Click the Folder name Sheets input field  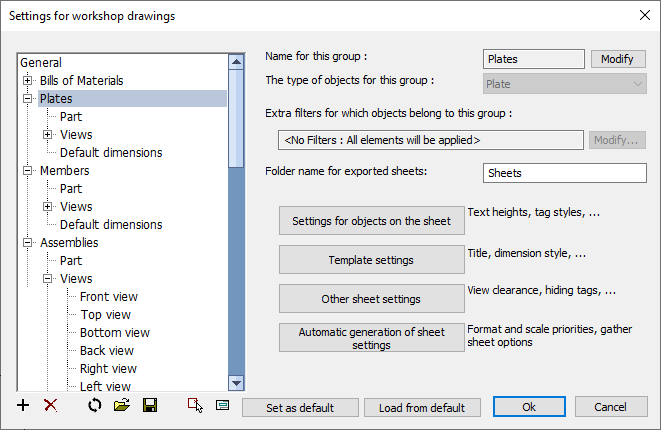click(564, 173)
